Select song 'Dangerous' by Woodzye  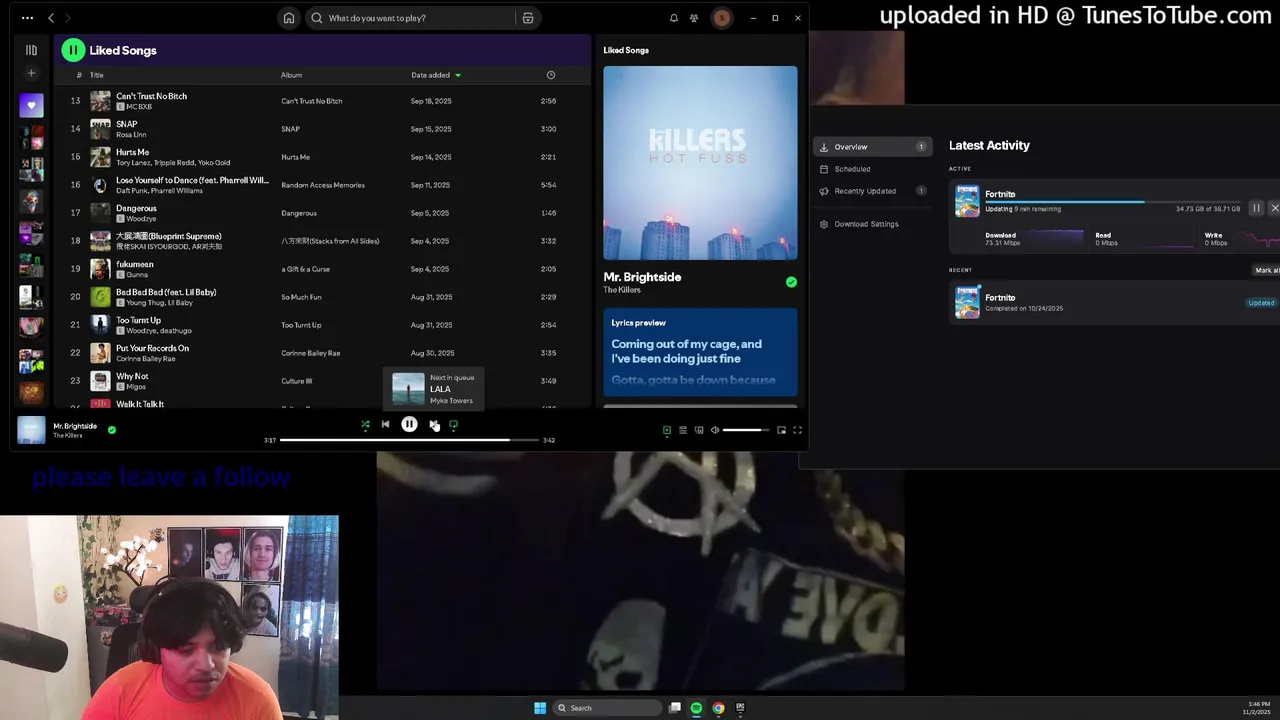320,213
